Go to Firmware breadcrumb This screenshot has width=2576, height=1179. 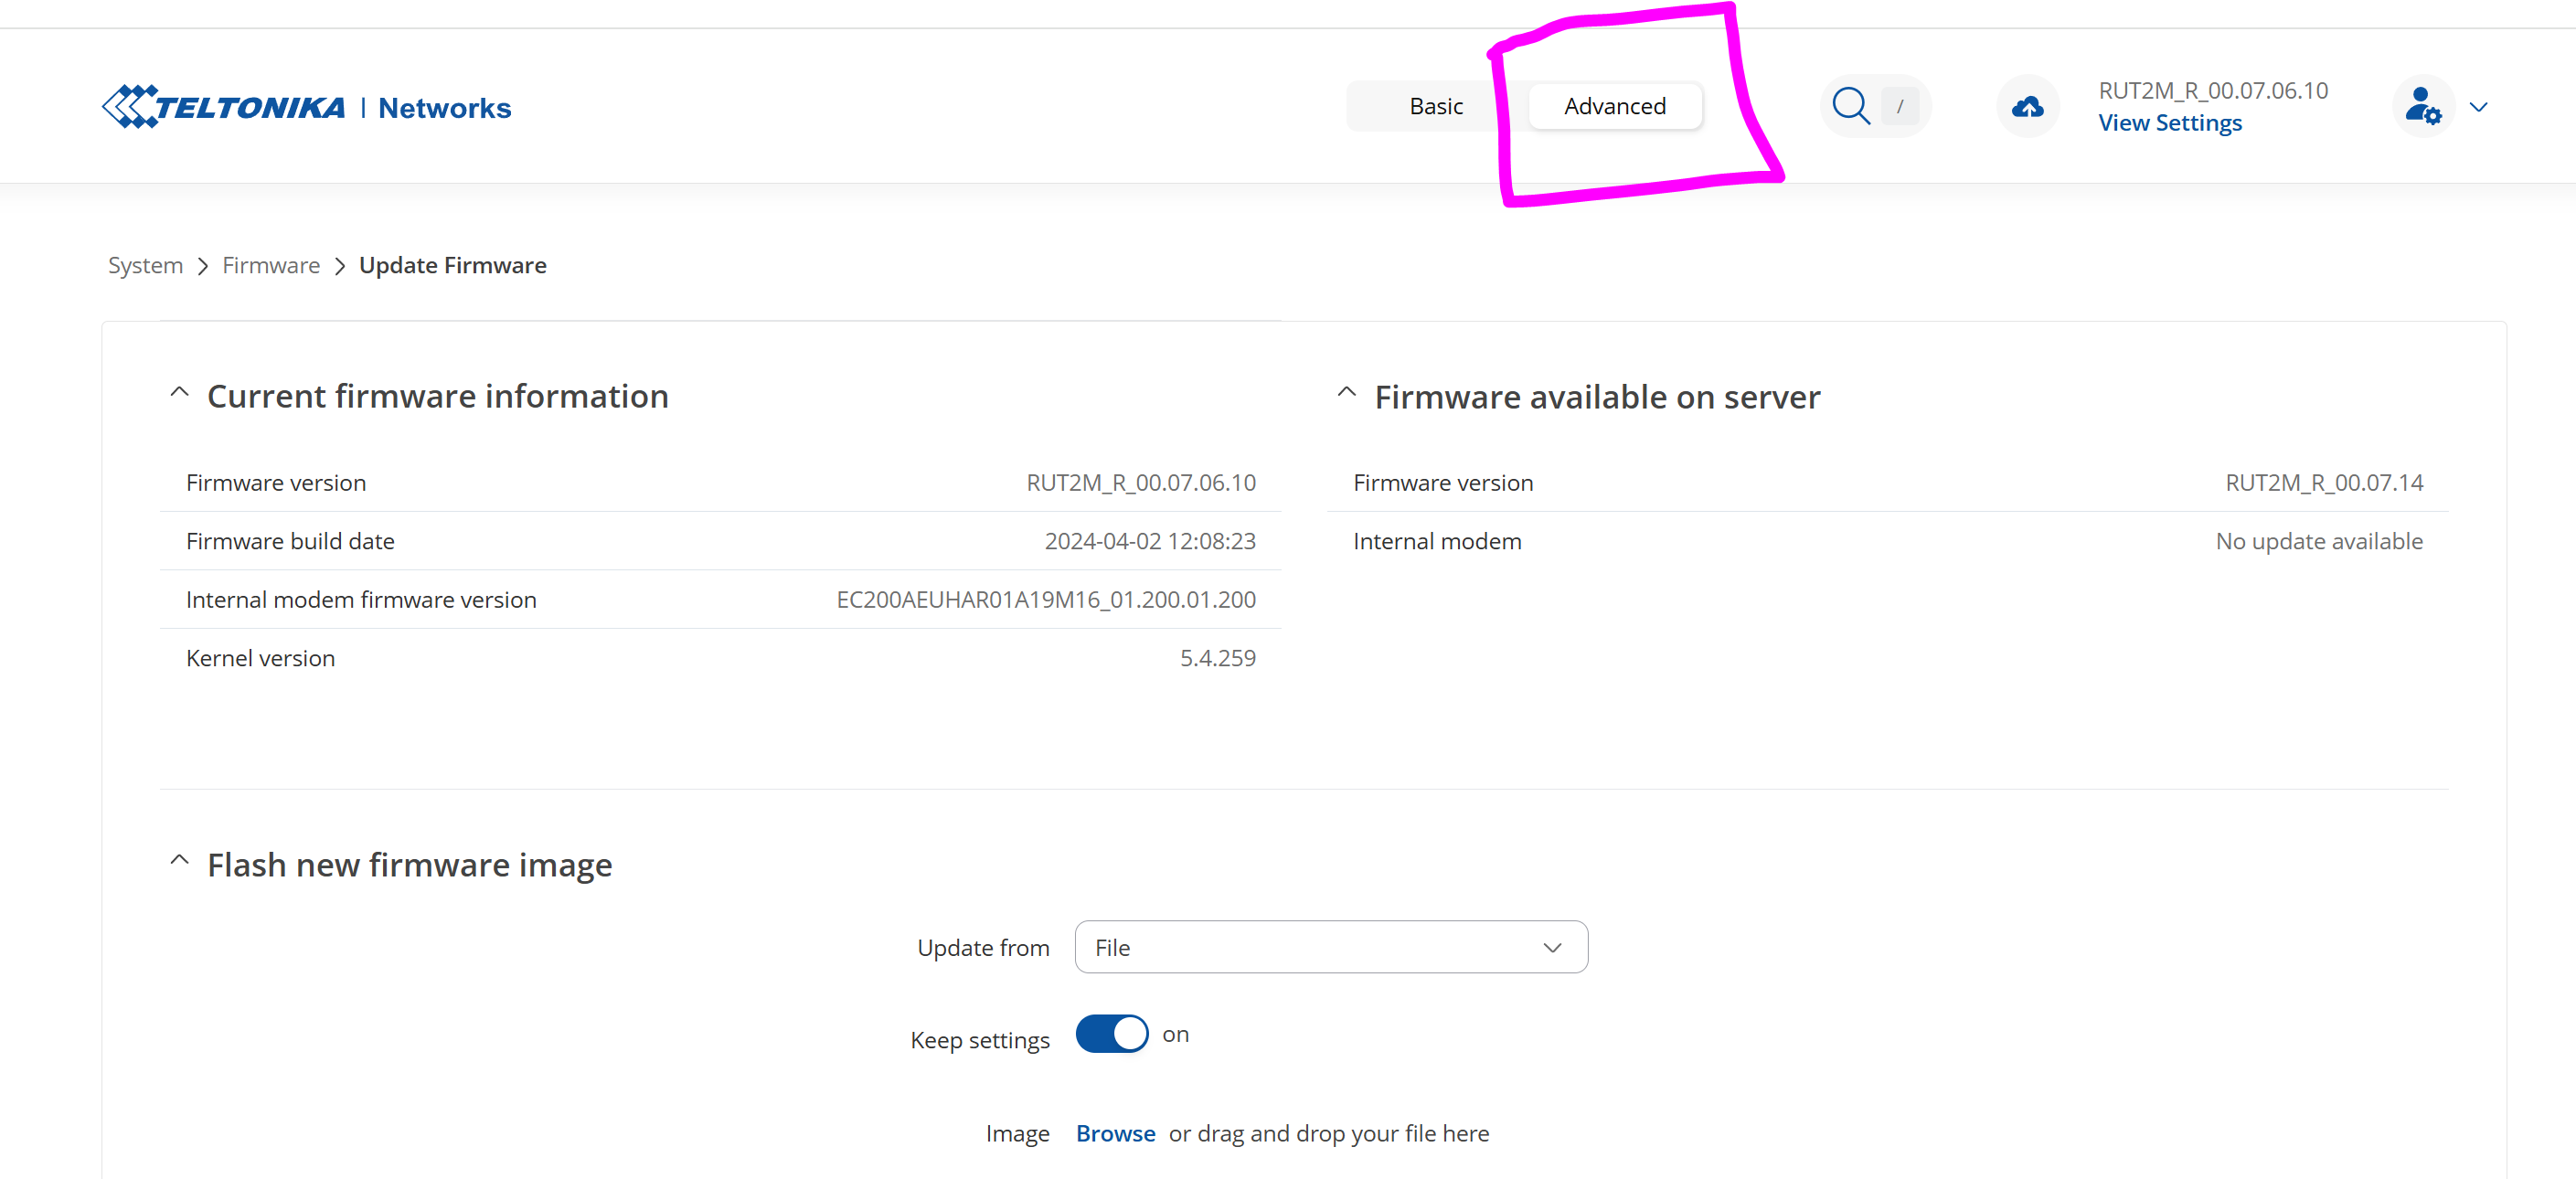pyautogui.click(x=271, y=265)
